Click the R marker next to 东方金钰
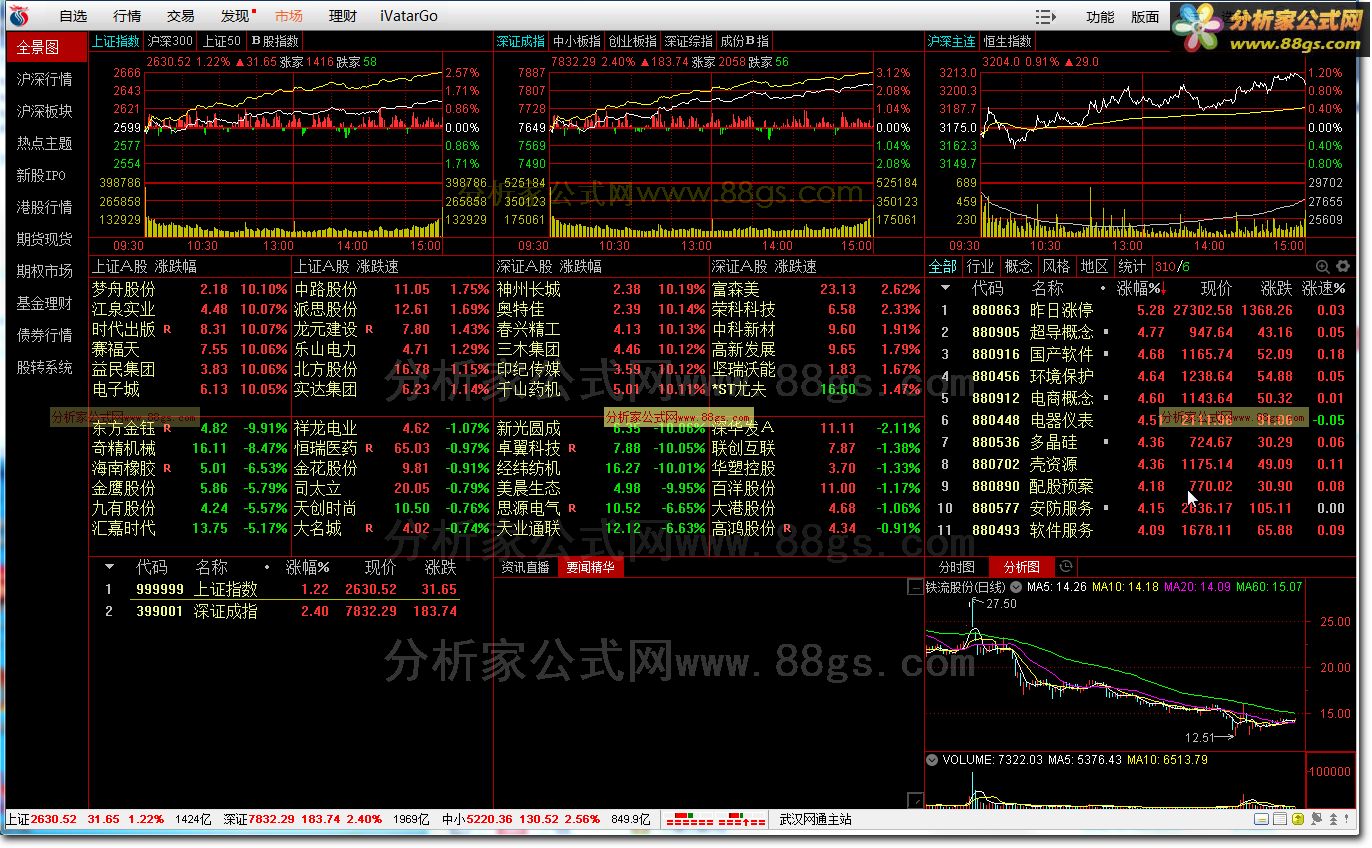Image resolution: width=1372 pixels, height=848 pixels. (x=167, y=428)
